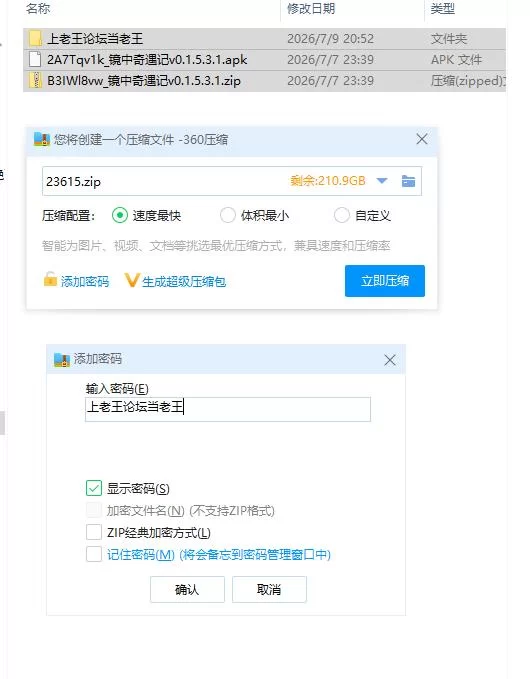Click the disabled 加密文件名(N) checkbox

pyautogui.click(x=94, y=510)
